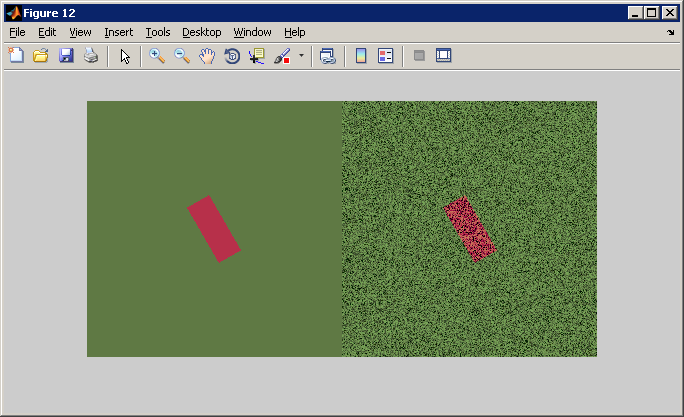The width and height of the screenshot is (684, 417).
Task: Create a new figure with the New Figure icon
Action: [16, 56]
